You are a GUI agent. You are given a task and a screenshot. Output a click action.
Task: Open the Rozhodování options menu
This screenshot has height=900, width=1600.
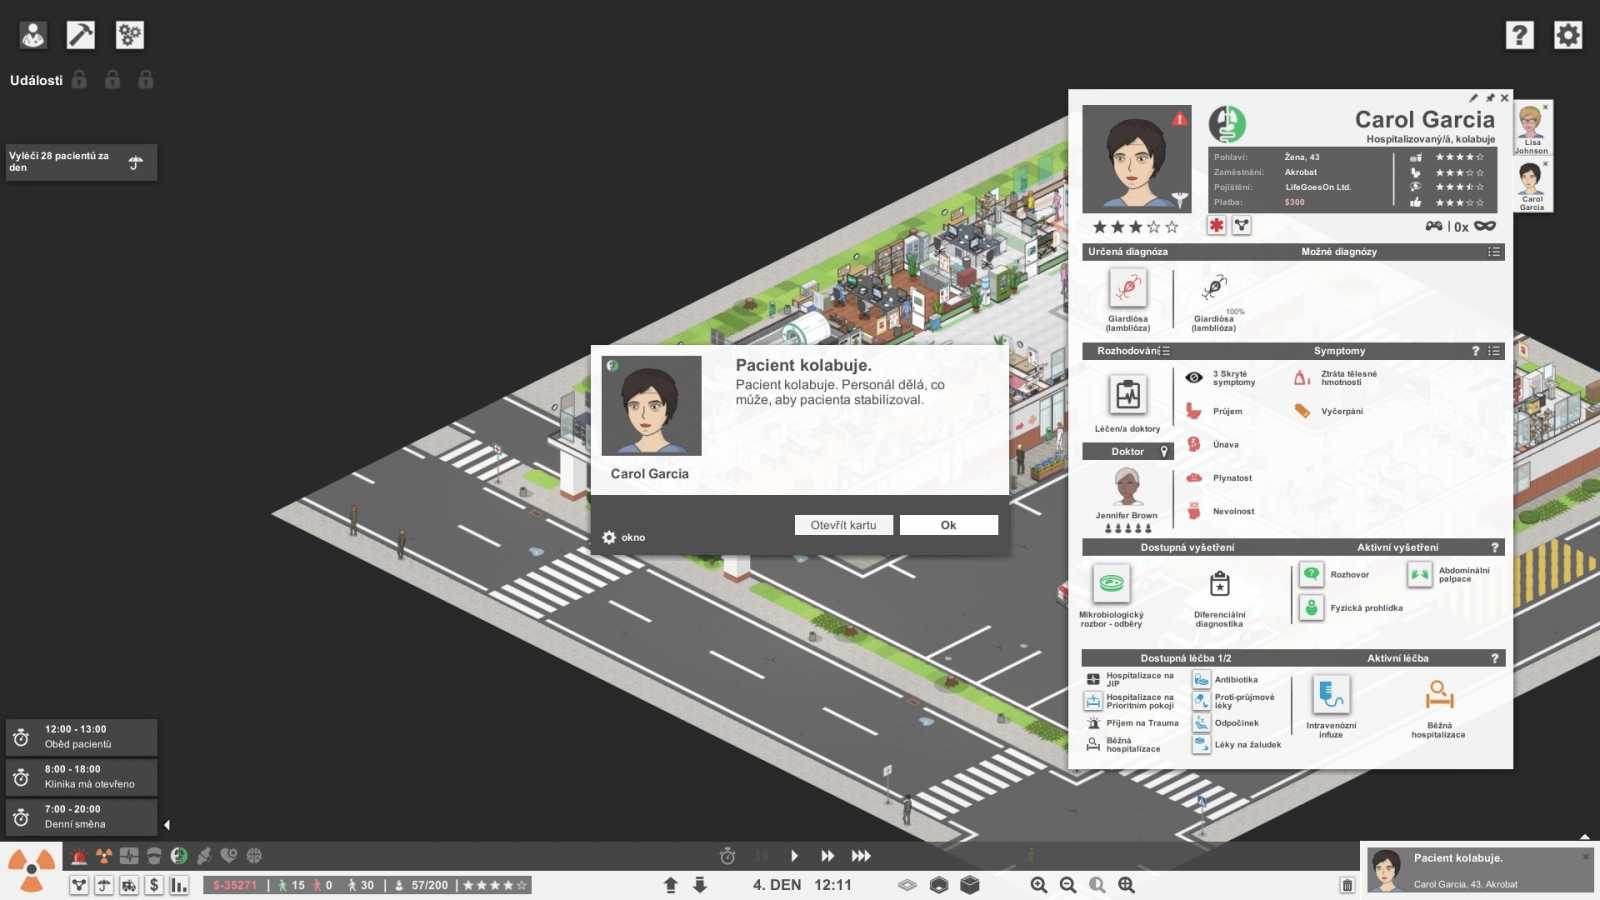1166,351
